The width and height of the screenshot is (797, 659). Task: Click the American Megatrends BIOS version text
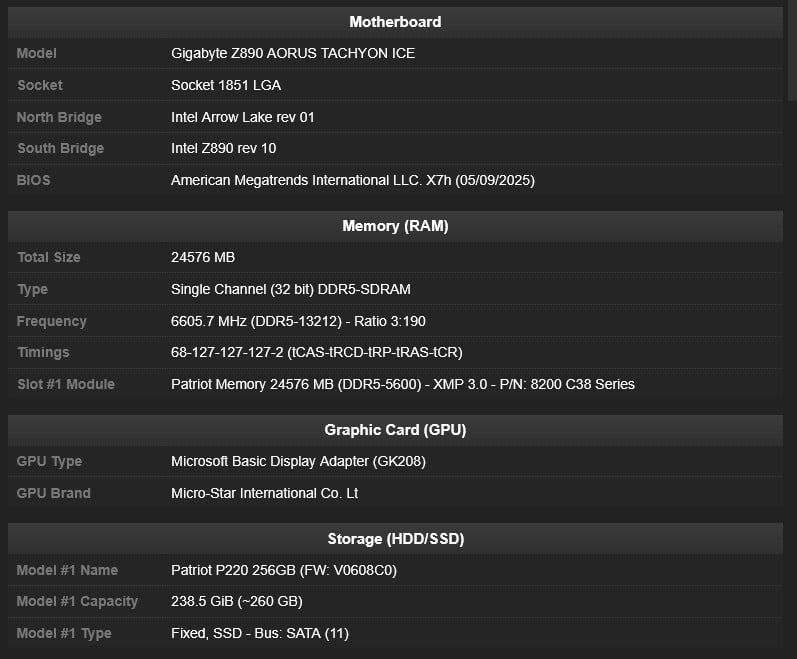353,180
